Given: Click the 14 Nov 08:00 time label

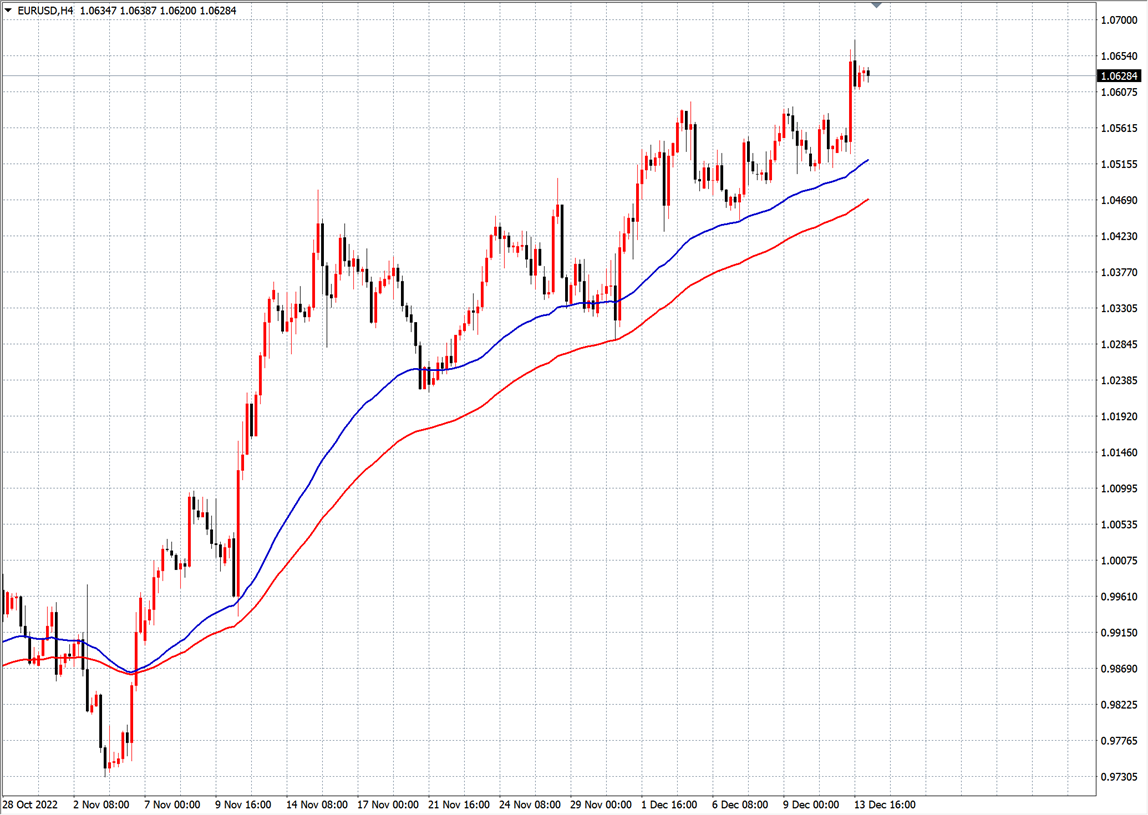Looking at the screenshot, I should coord(316,804).
